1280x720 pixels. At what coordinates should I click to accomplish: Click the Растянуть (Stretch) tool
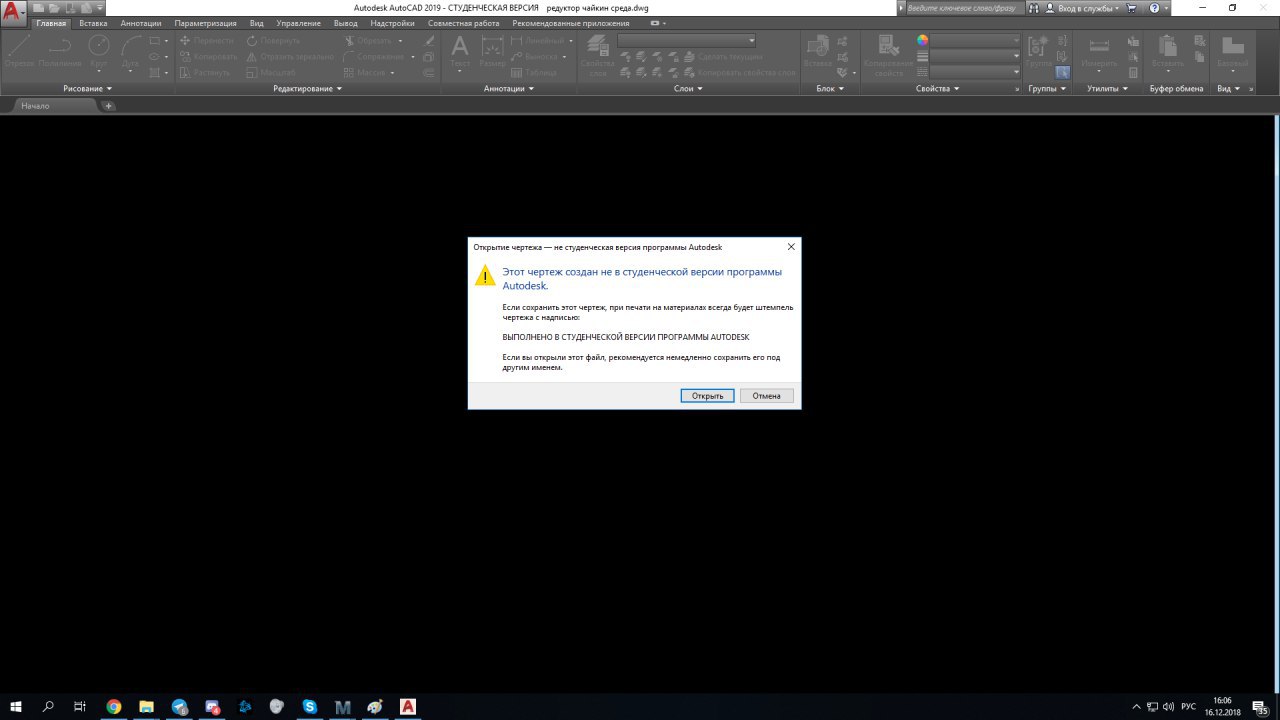[x=207, y=73]
